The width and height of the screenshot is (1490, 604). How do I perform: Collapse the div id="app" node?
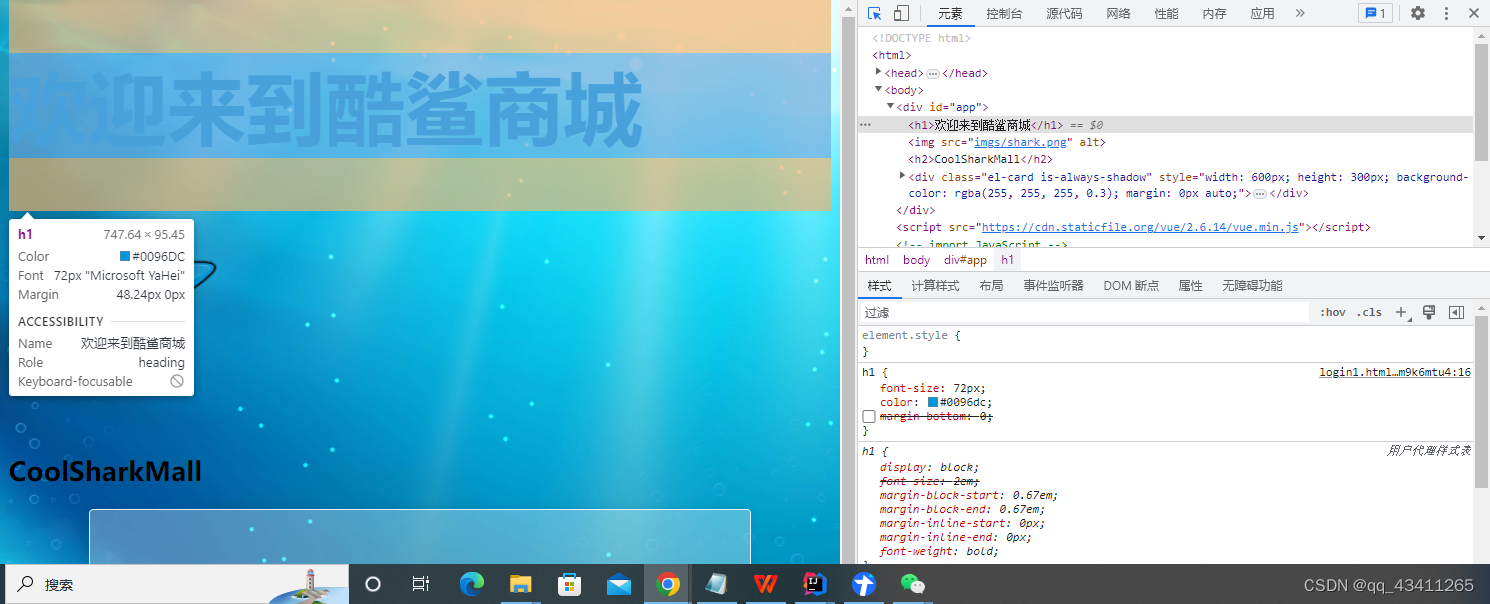[890, 106]
